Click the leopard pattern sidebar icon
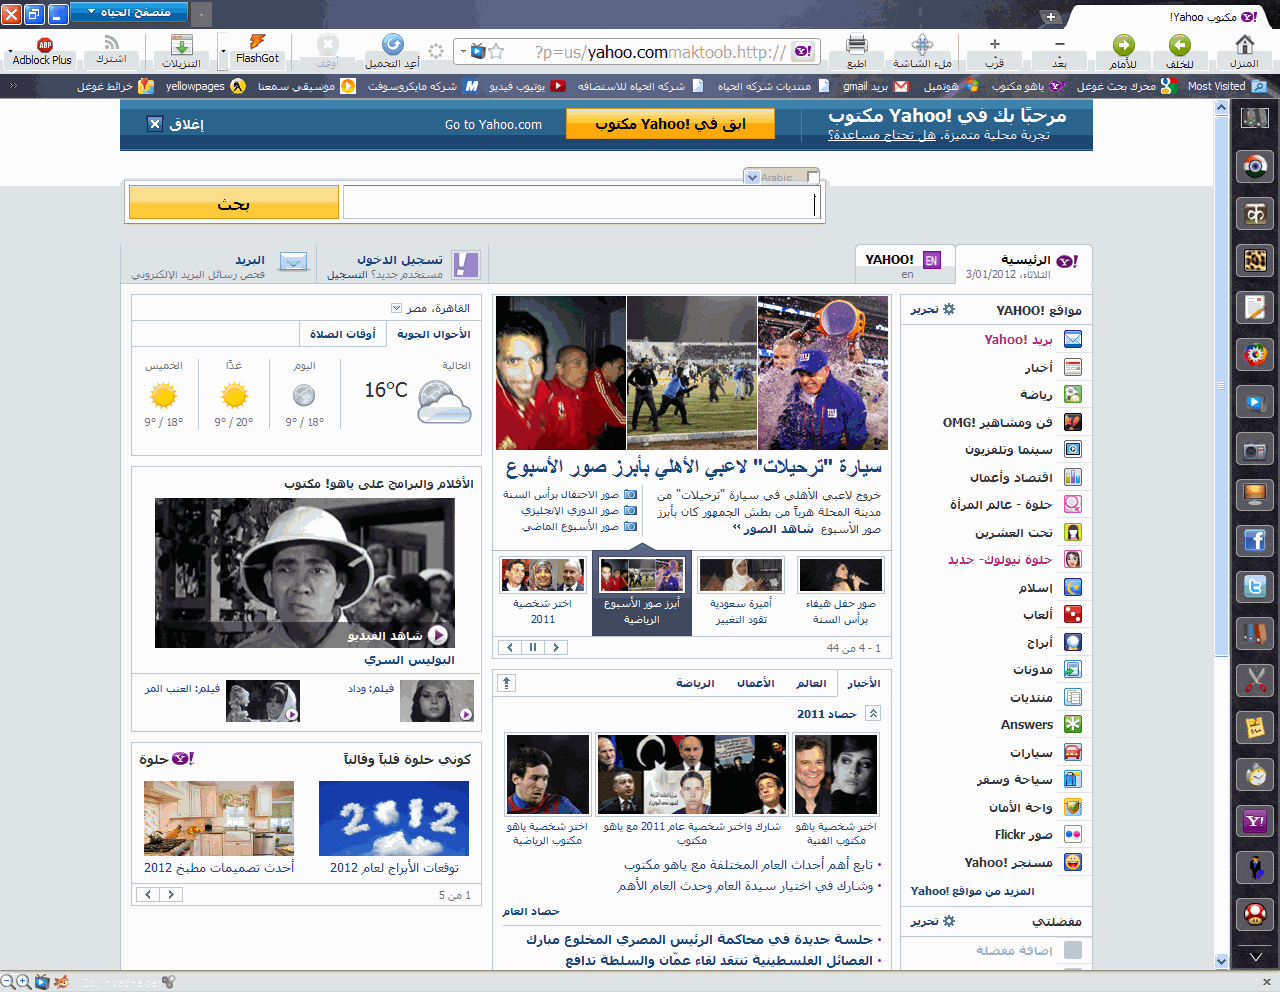Viewport: 1280px width, 992px height. 1255,261
